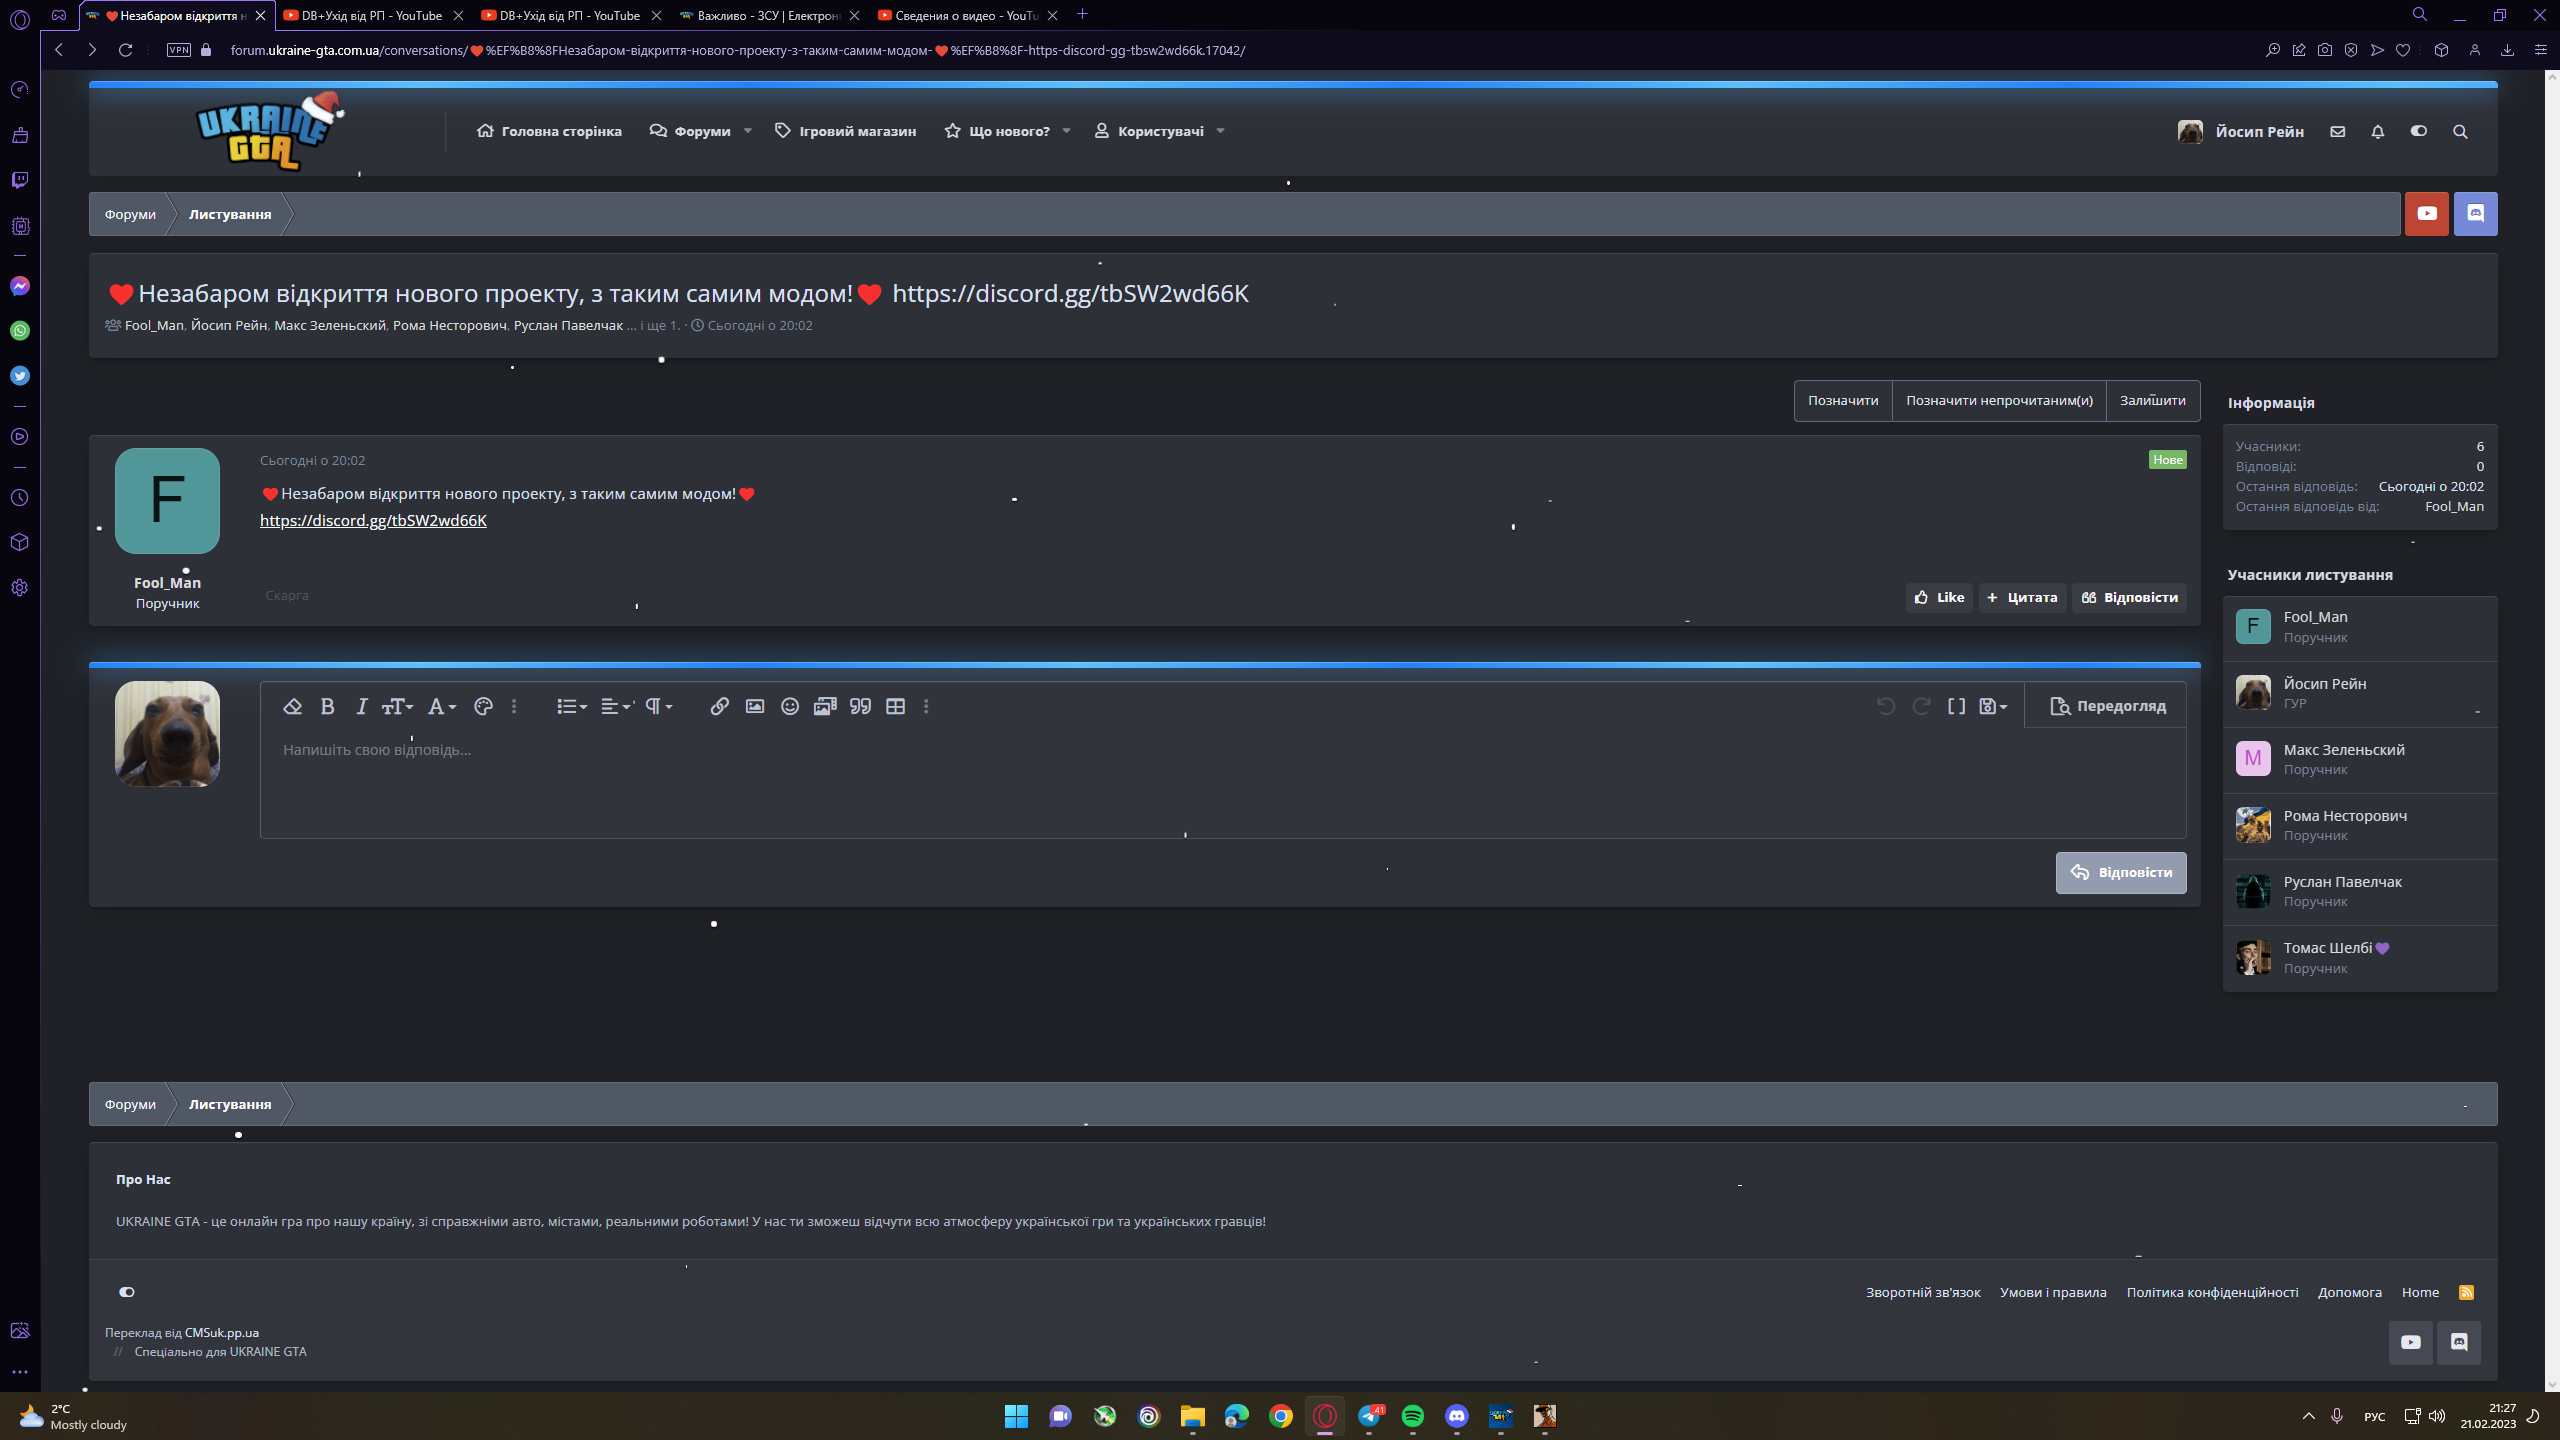This screenshot has width=2560, height=1440.
Task: Click in the reply text field
Action: point(1222,784)
